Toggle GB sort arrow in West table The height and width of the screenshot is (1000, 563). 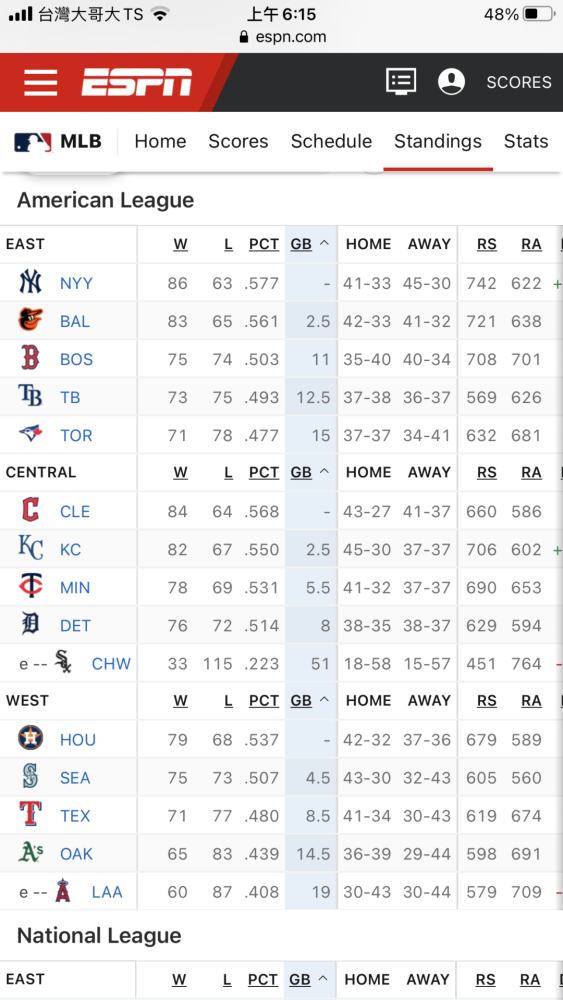click(x=324, y=701)
